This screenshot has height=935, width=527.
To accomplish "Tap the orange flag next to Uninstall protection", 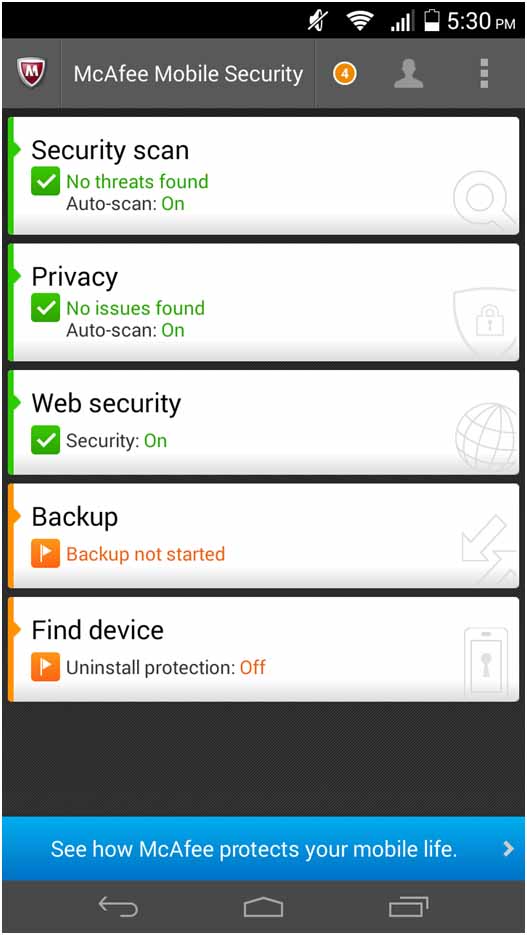I will [x=45, y=667].
